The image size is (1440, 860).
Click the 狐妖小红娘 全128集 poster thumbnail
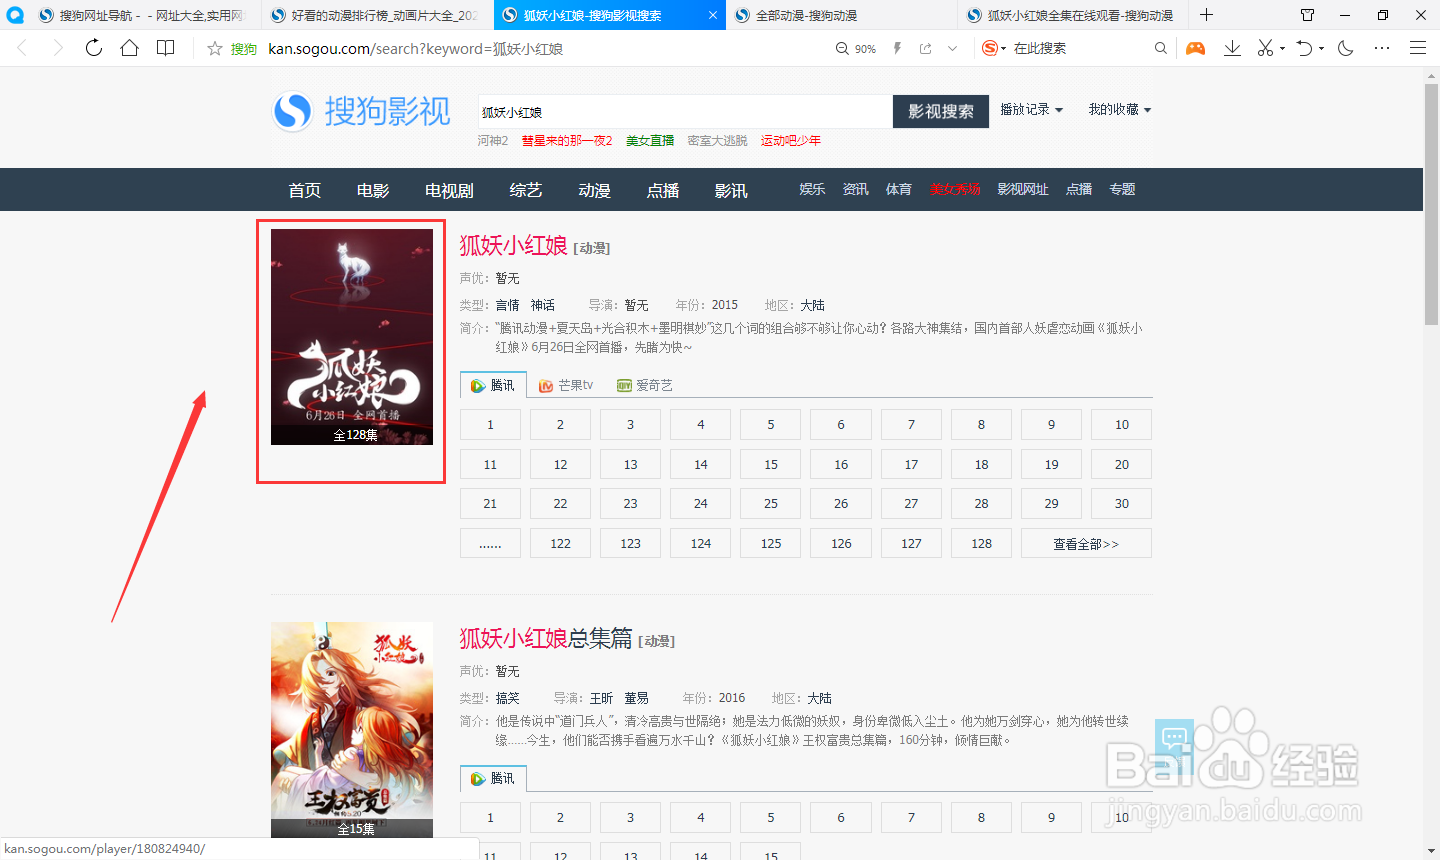pyautogui.click(x=352, y=337)
